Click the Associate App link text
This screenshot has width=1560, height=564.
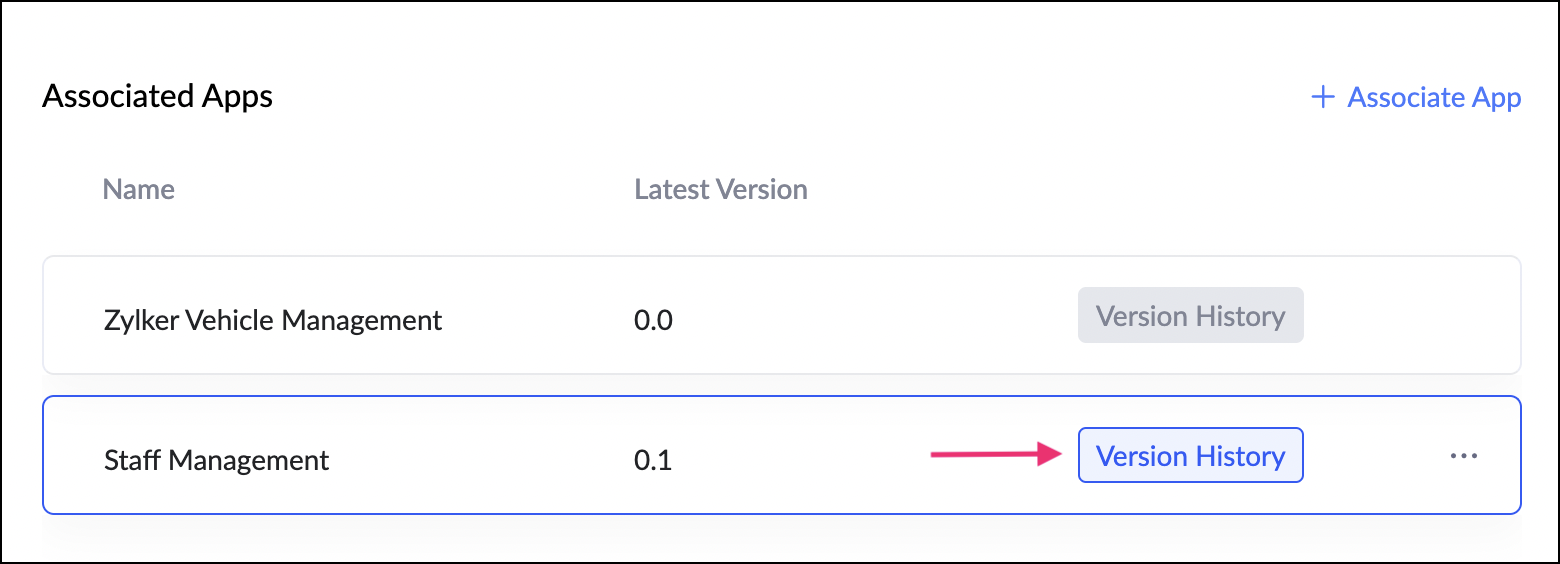[x=1434, y=97]
